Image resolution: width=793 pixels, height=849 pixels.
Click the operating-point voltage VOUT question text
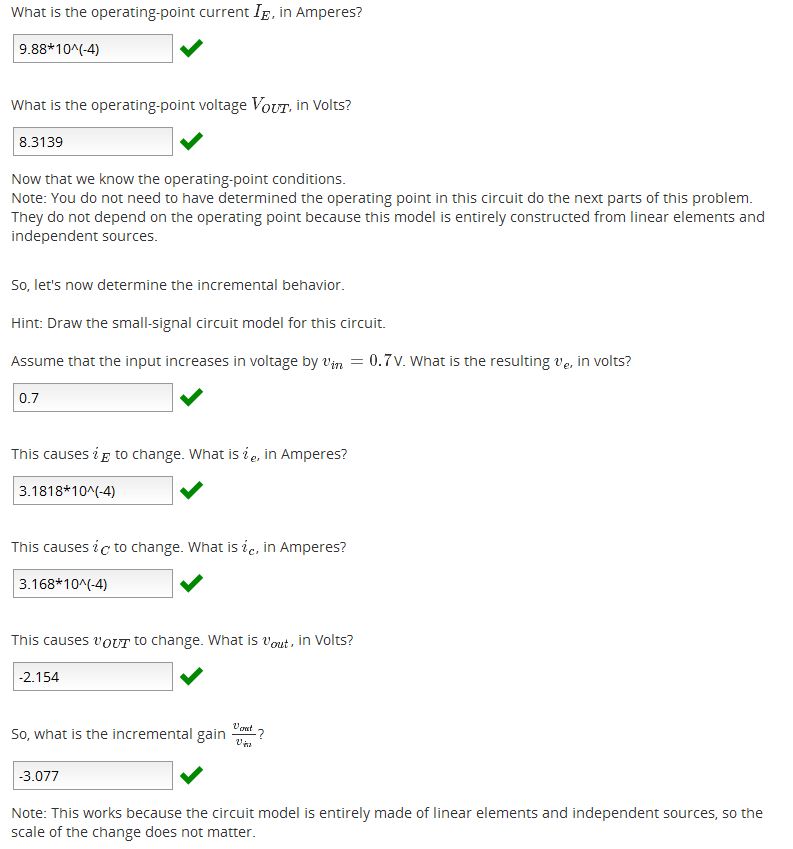181,105
